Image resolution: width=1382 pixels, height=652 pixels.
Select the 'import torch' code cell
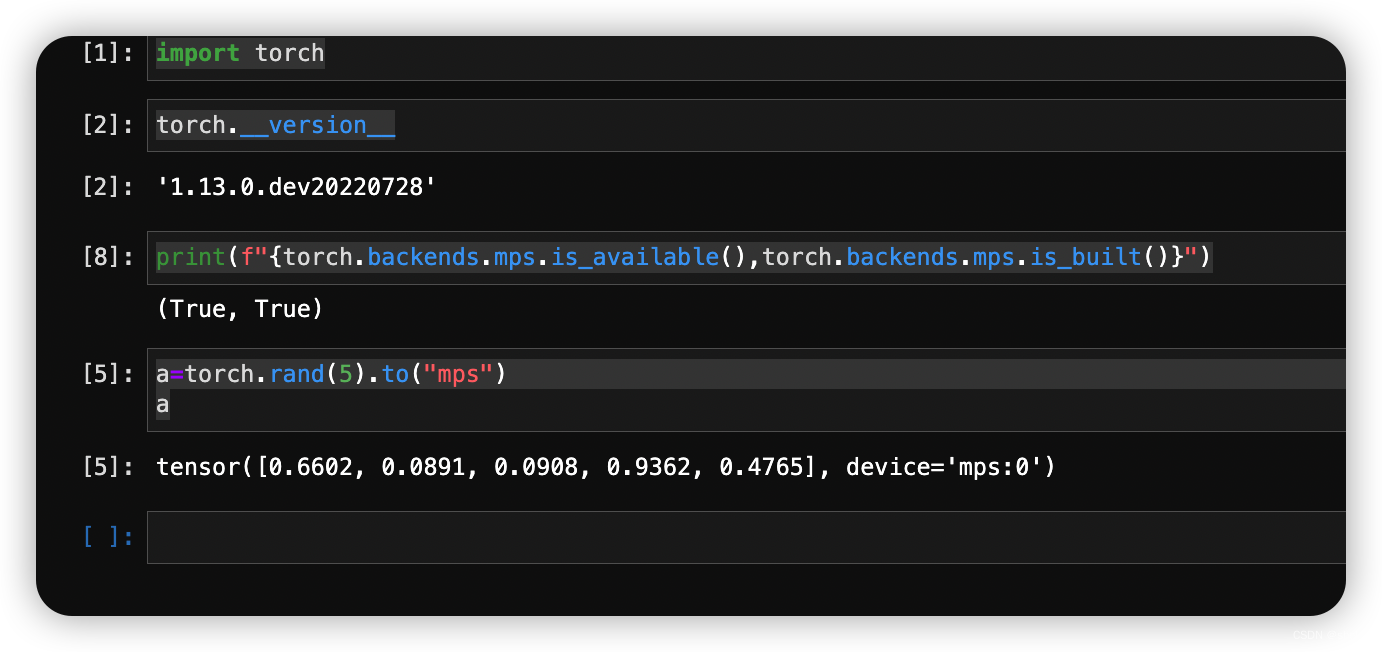[x=746, y=57]
